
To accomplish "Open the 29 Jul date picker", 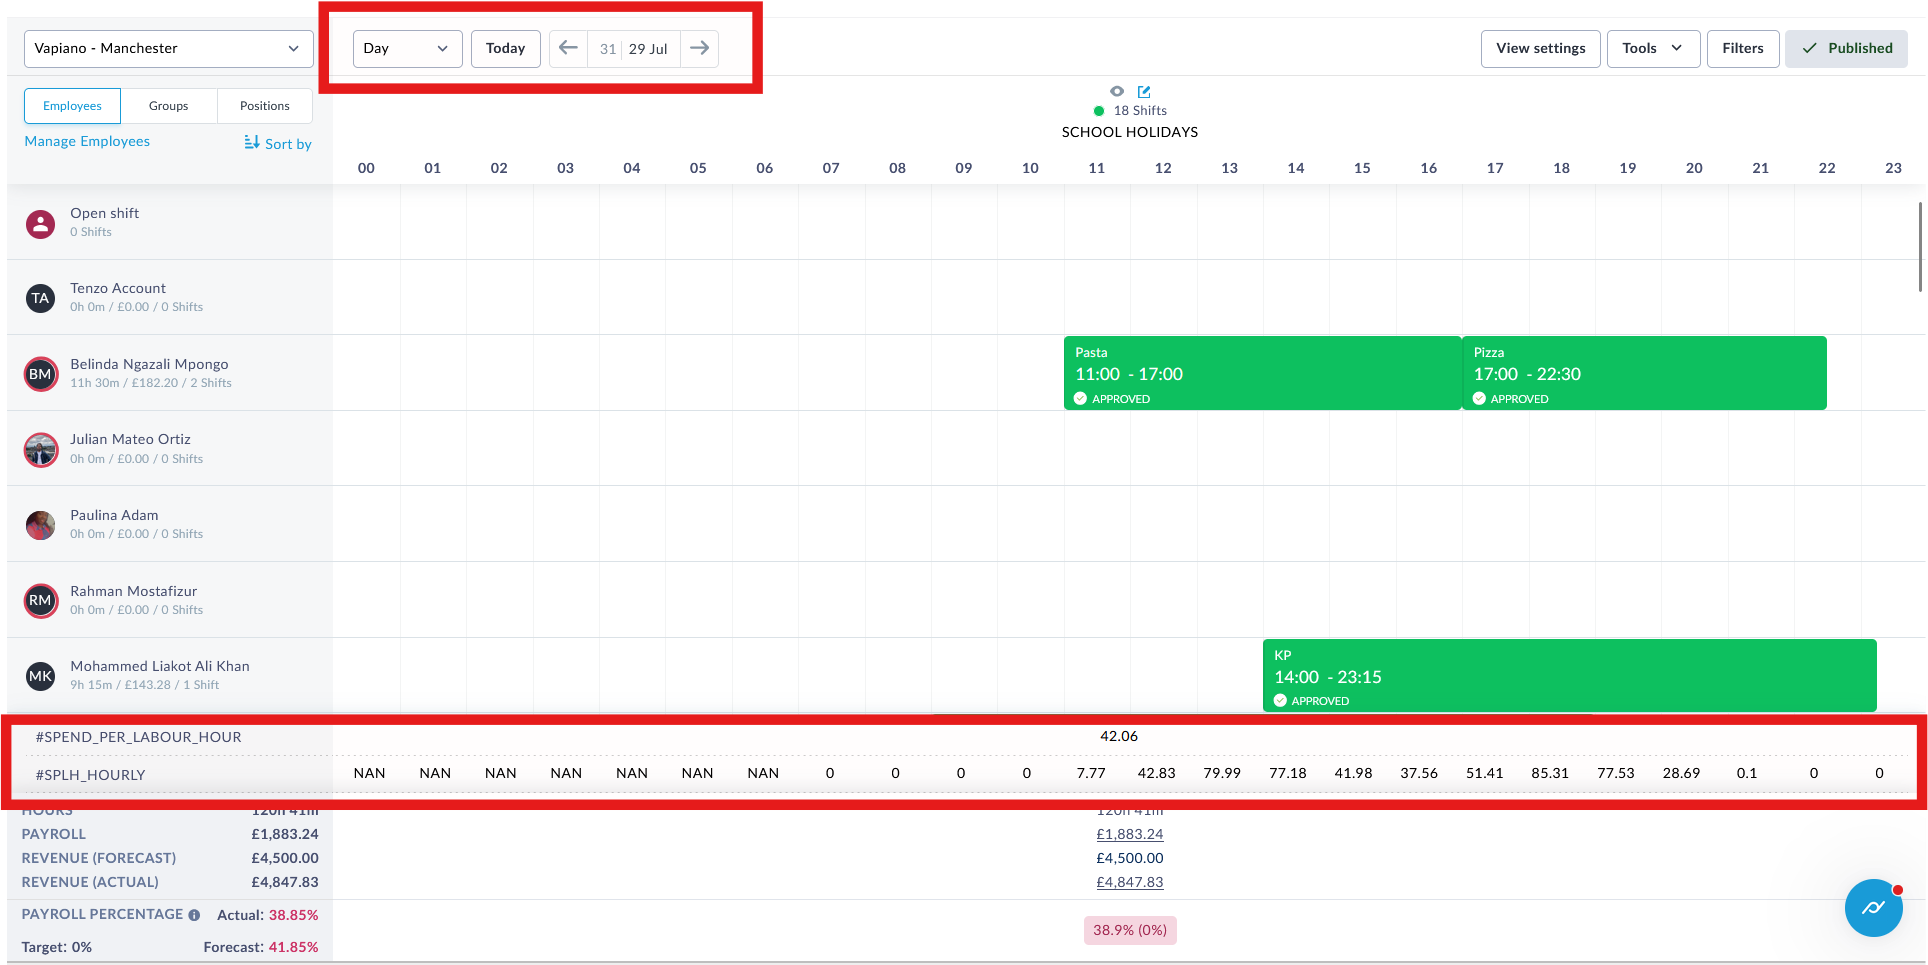I will coord(634,48).
